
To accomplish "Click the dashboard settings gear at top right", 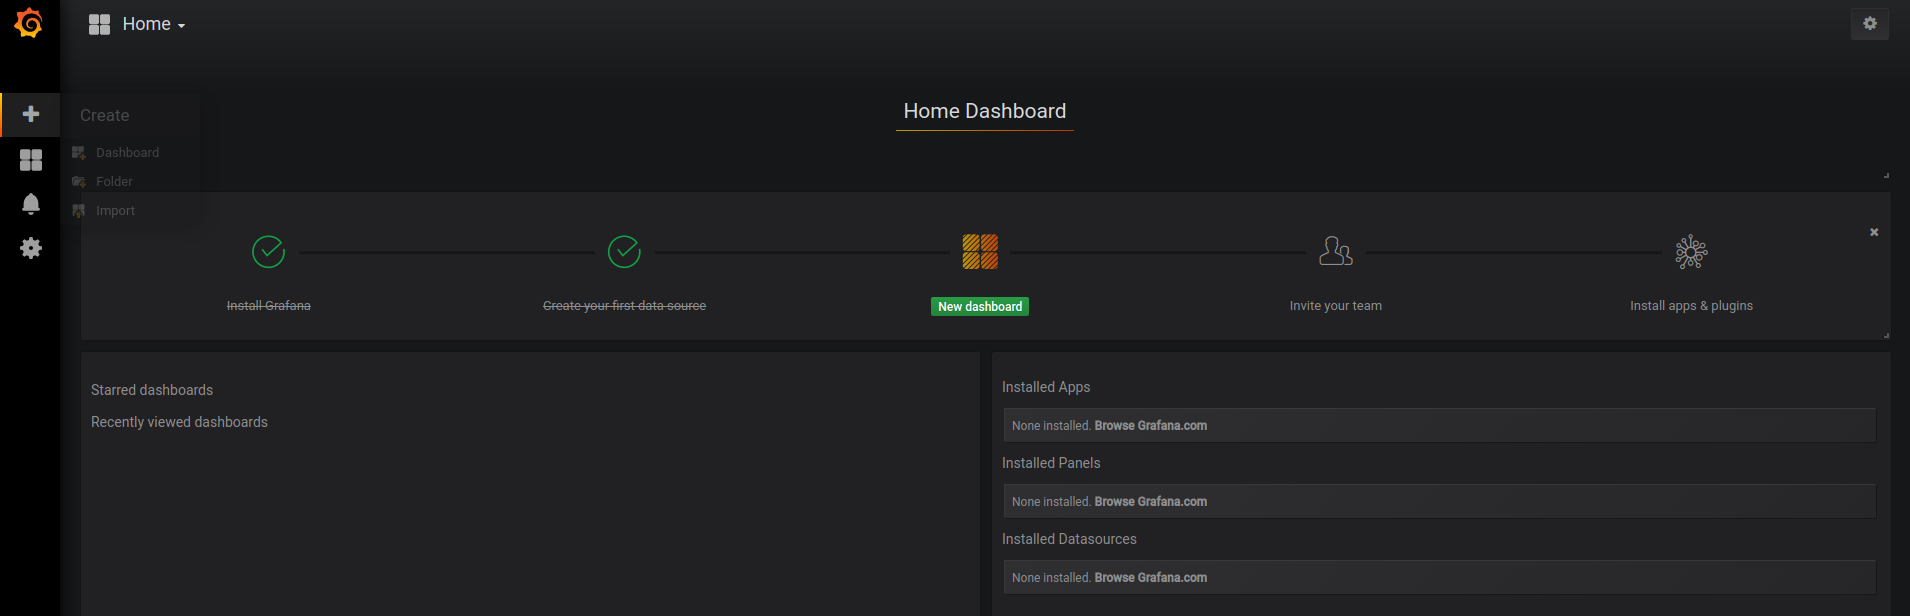I will 1869,24.
